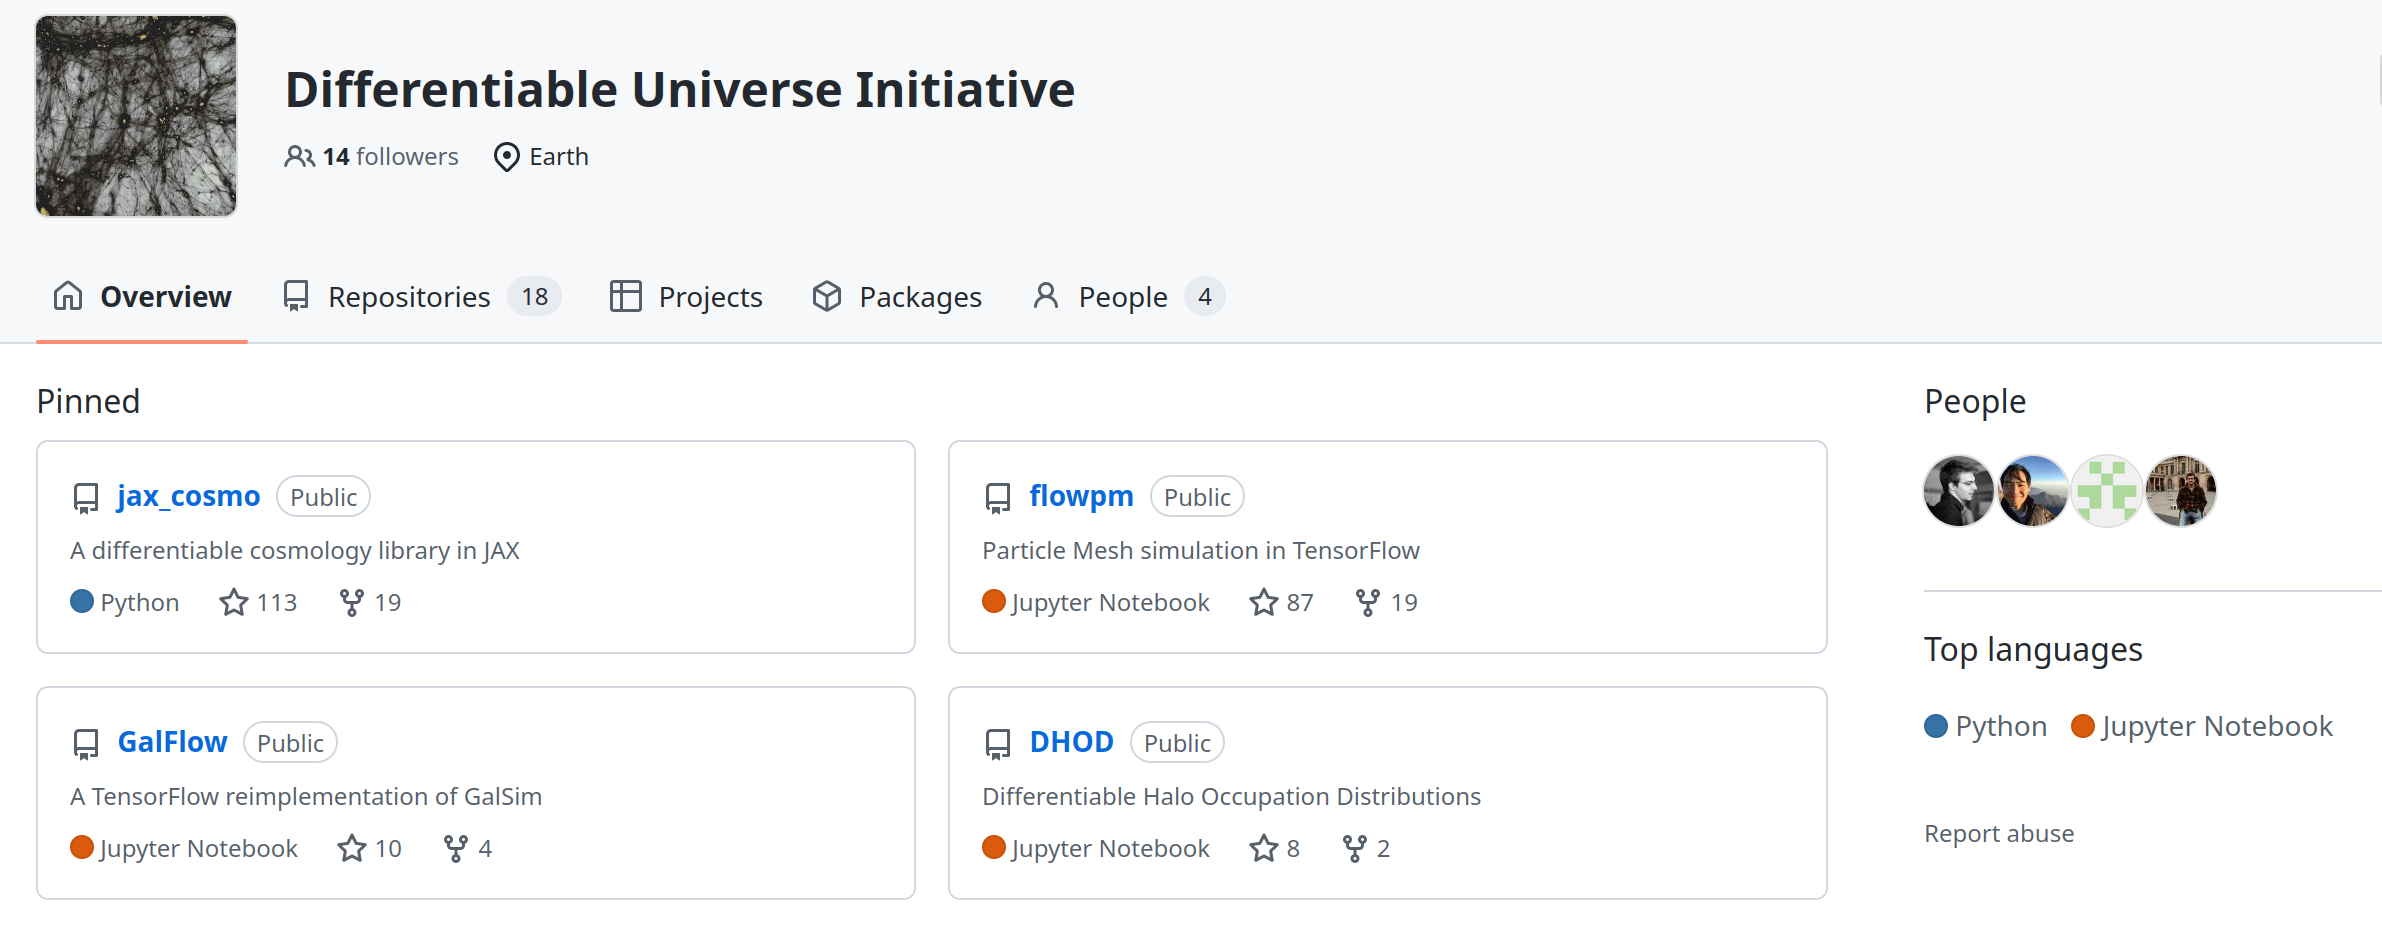The image size is (2382, 952).
Task: Click the Public label on GalFlow card
Action: (290, 743)
